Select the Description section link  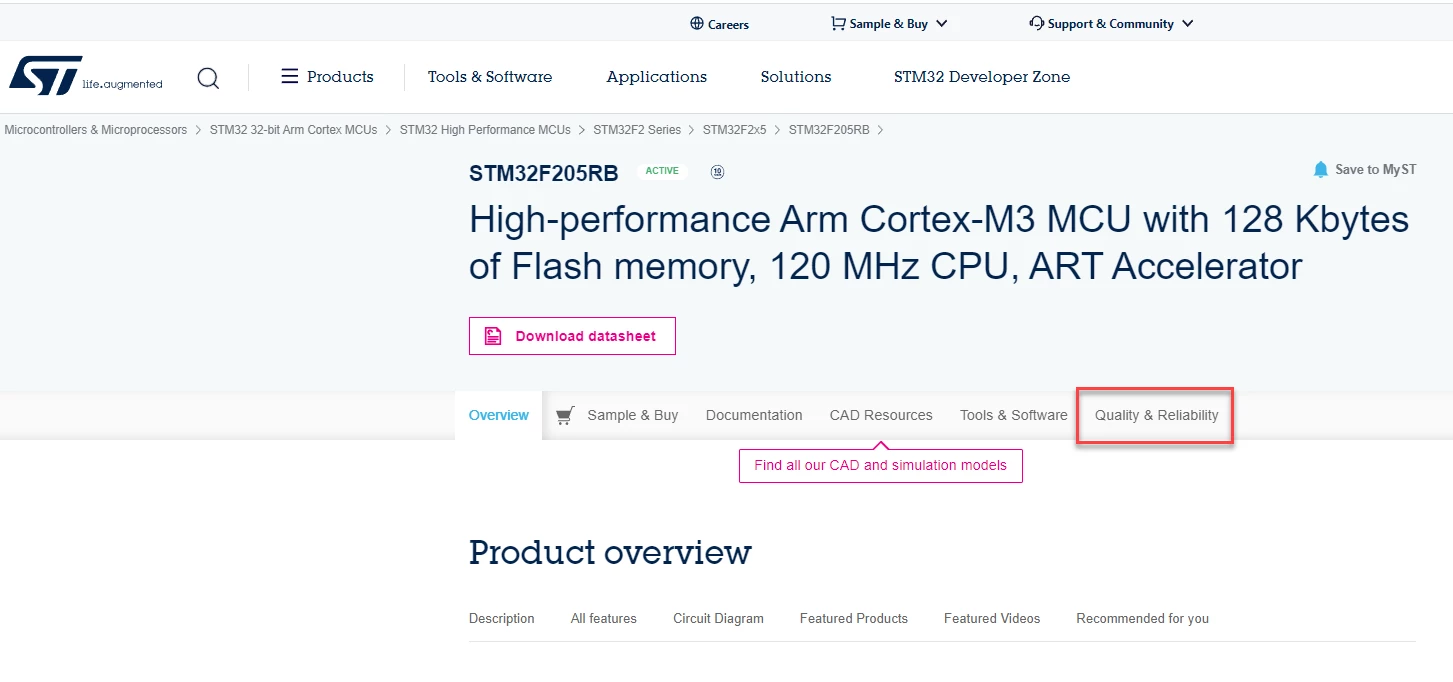(x=502, y=619)
